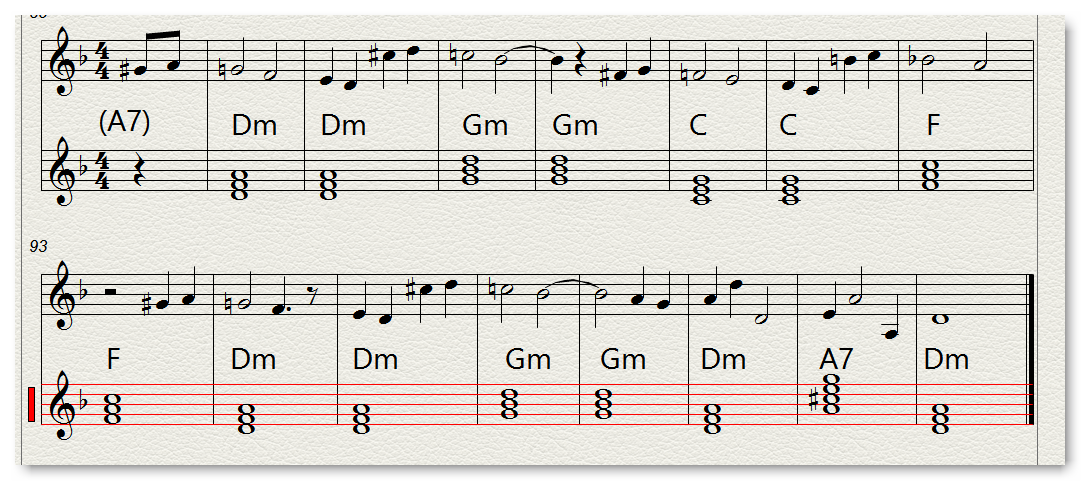Select the 4/4 time signature on the melody staff
1092x492 pixels.
[x=102, y=61]
